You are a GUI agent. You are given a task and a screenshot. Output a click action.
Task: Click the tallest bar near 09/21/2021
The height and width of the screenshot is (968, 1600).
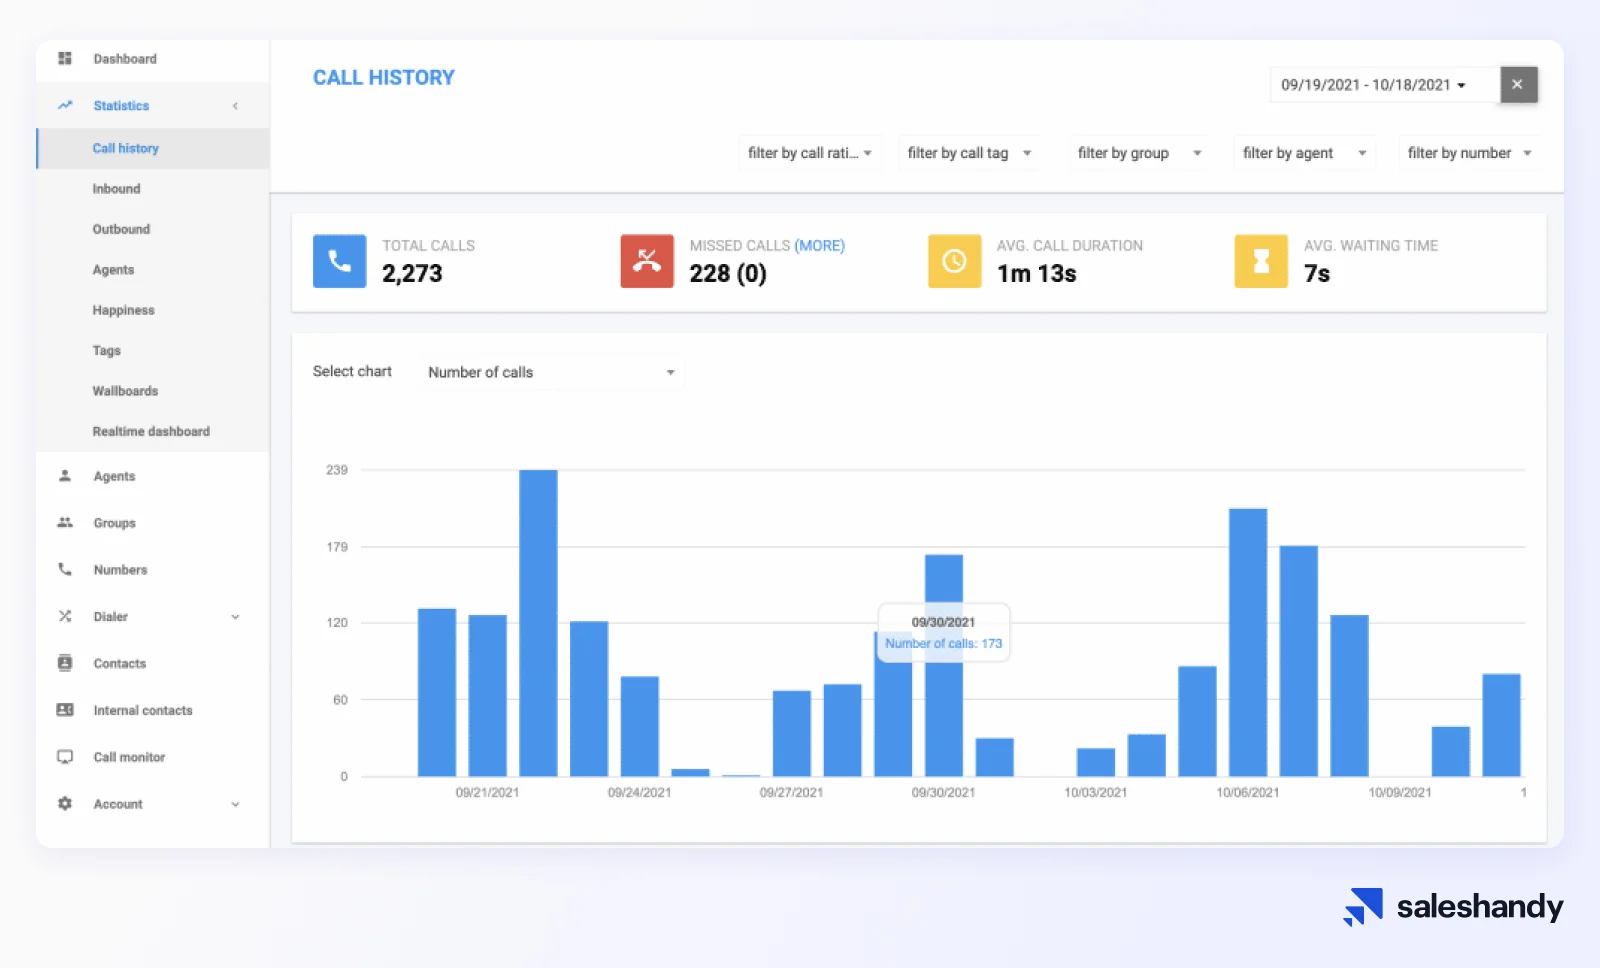pyautogui.click(x=538, y=623)
